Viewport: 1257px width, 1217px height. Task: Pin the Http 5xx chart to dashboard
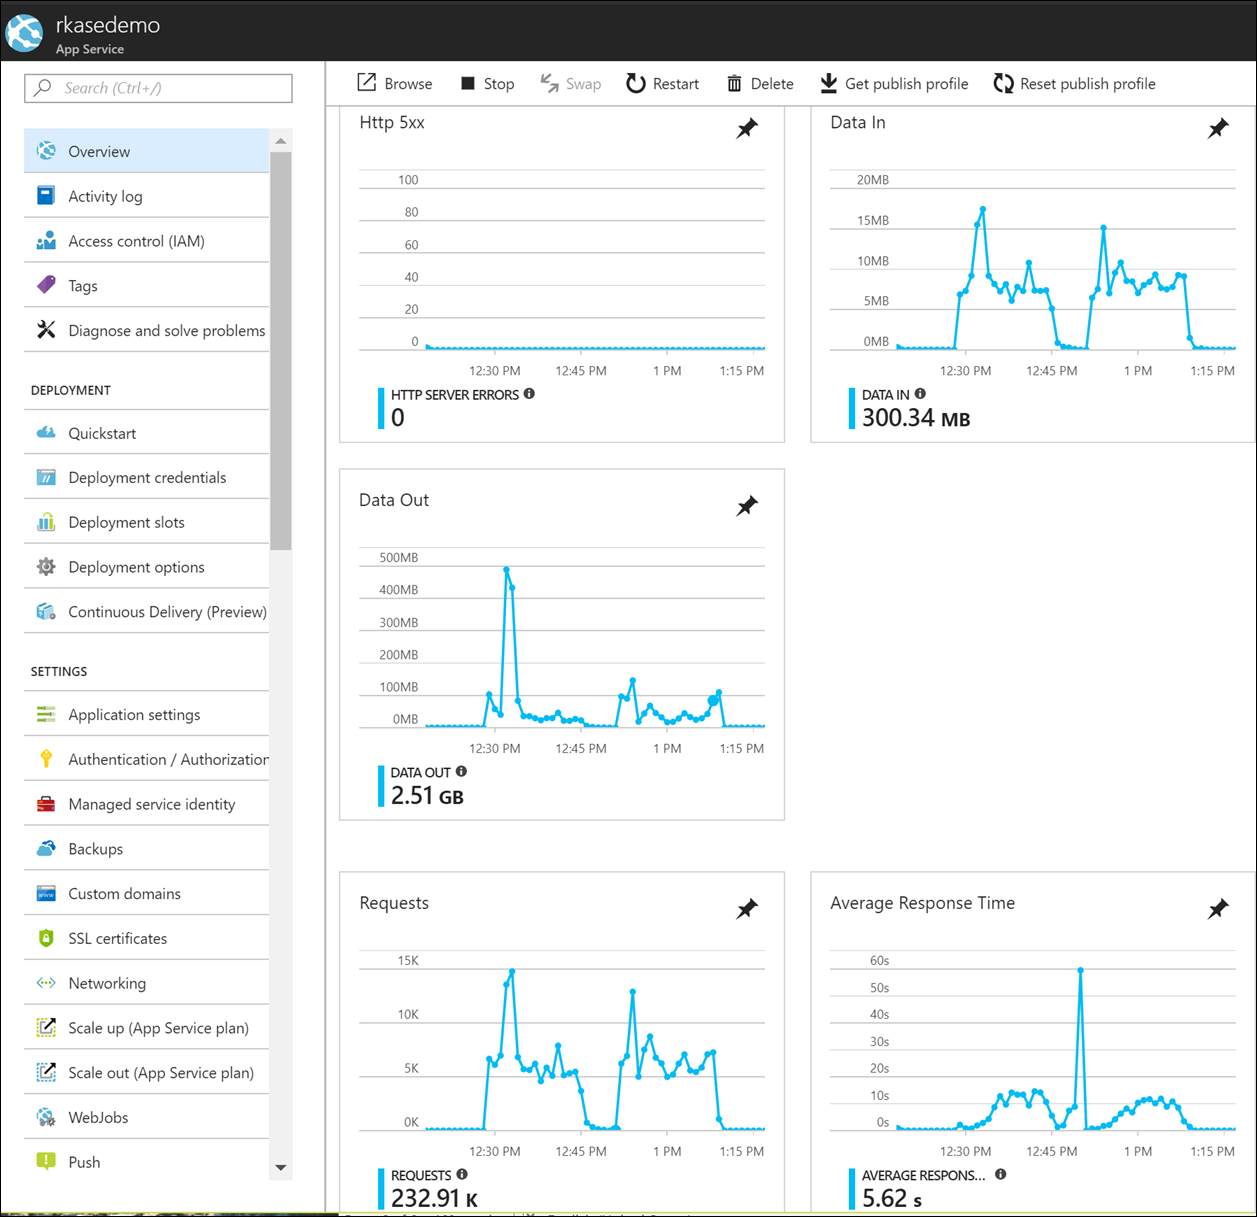coord(747,128)
